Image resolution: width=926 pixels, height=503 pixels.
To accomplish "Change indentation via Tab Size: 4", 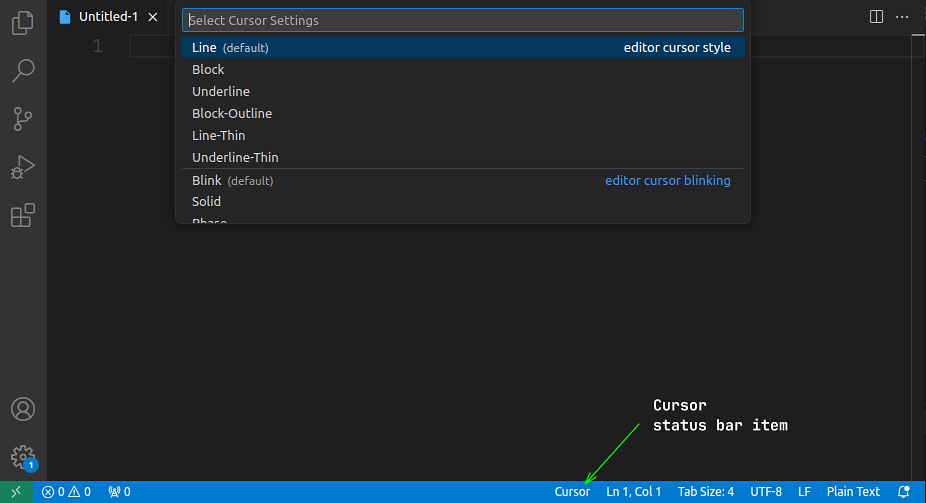I will (x=706, y=492).
